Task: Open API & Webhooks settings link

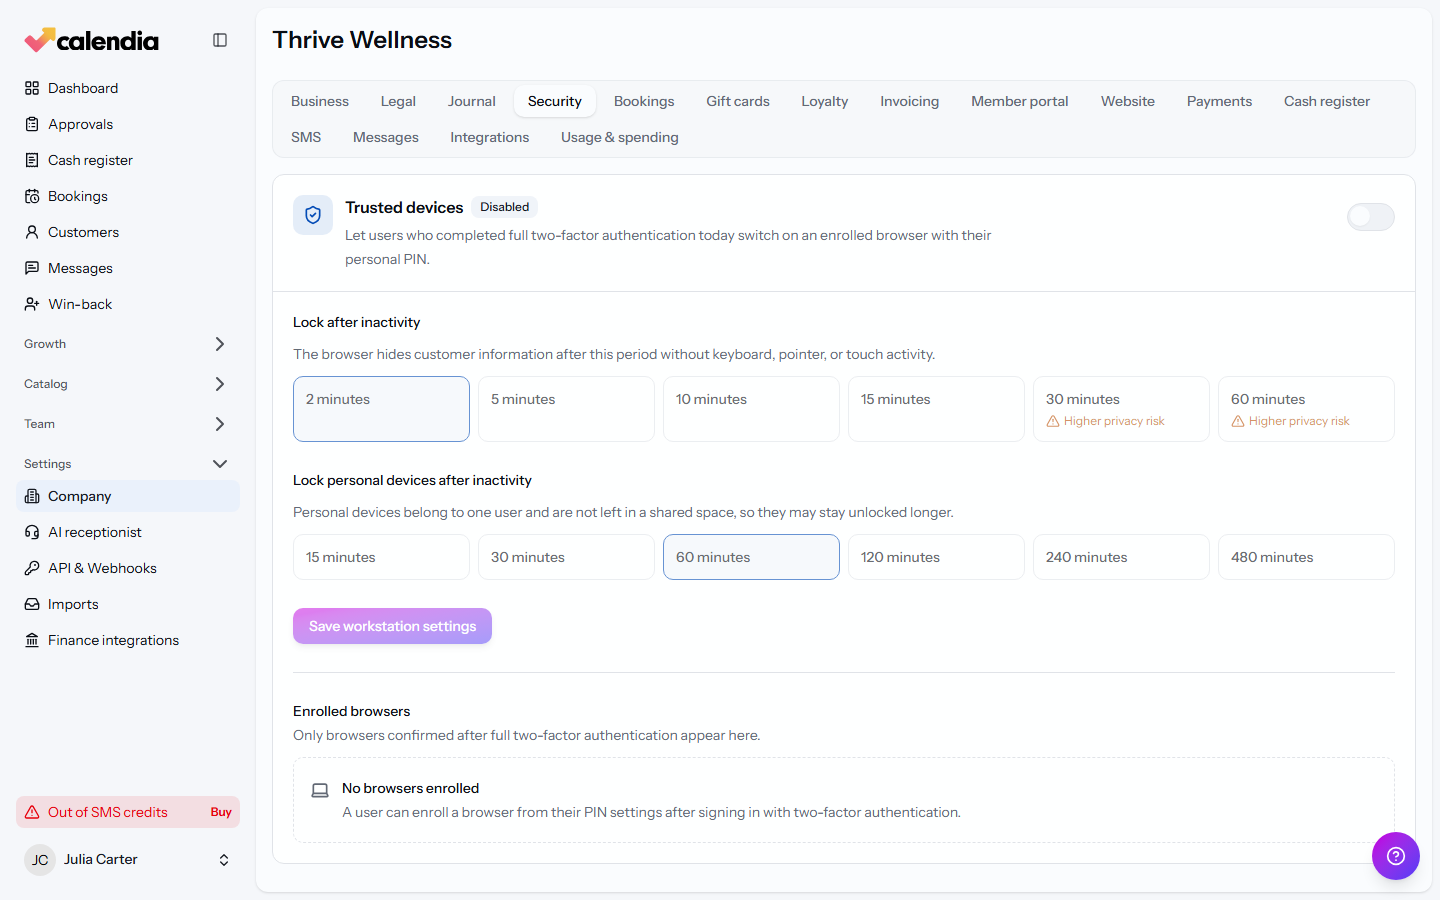Action: [x=128, y=568]
